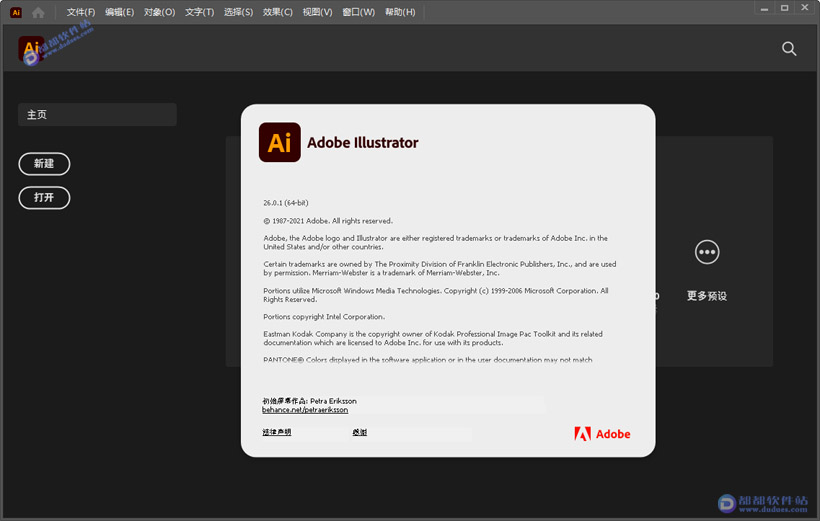Open the 窗口(W) menu
Viewport: 820px width, 521px height.
[x=358, y=12]
